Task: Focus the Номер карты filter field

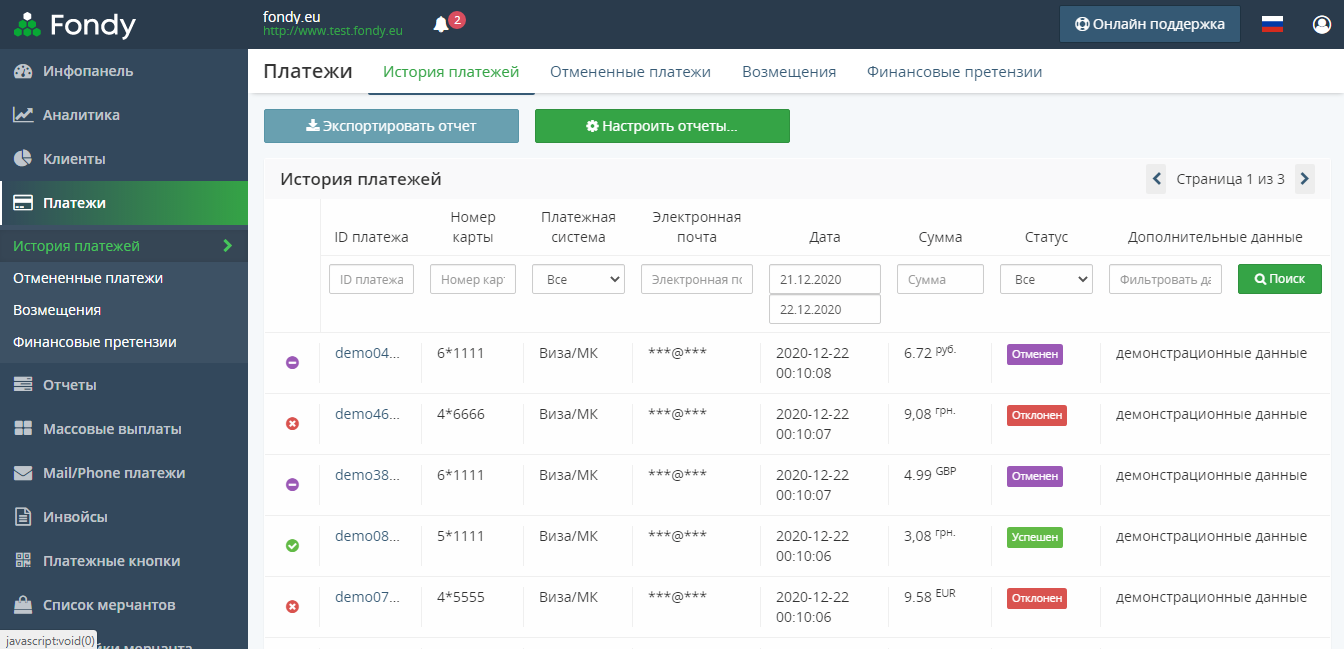Action: tap(473, 279)
